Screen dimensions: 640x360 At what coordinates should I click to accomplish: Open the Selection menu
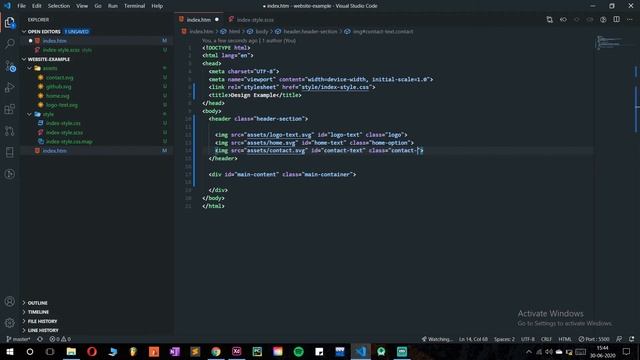[59, 6]
